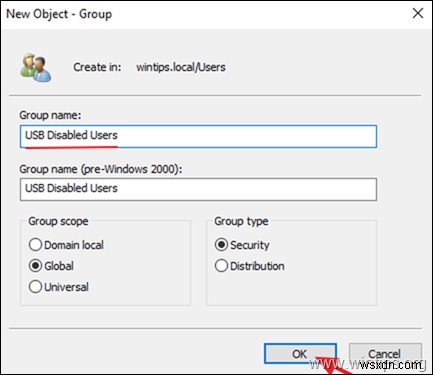Viewport: 433px width, 375px height.
Task: Select the Domain local scope option
Action: 66,245
